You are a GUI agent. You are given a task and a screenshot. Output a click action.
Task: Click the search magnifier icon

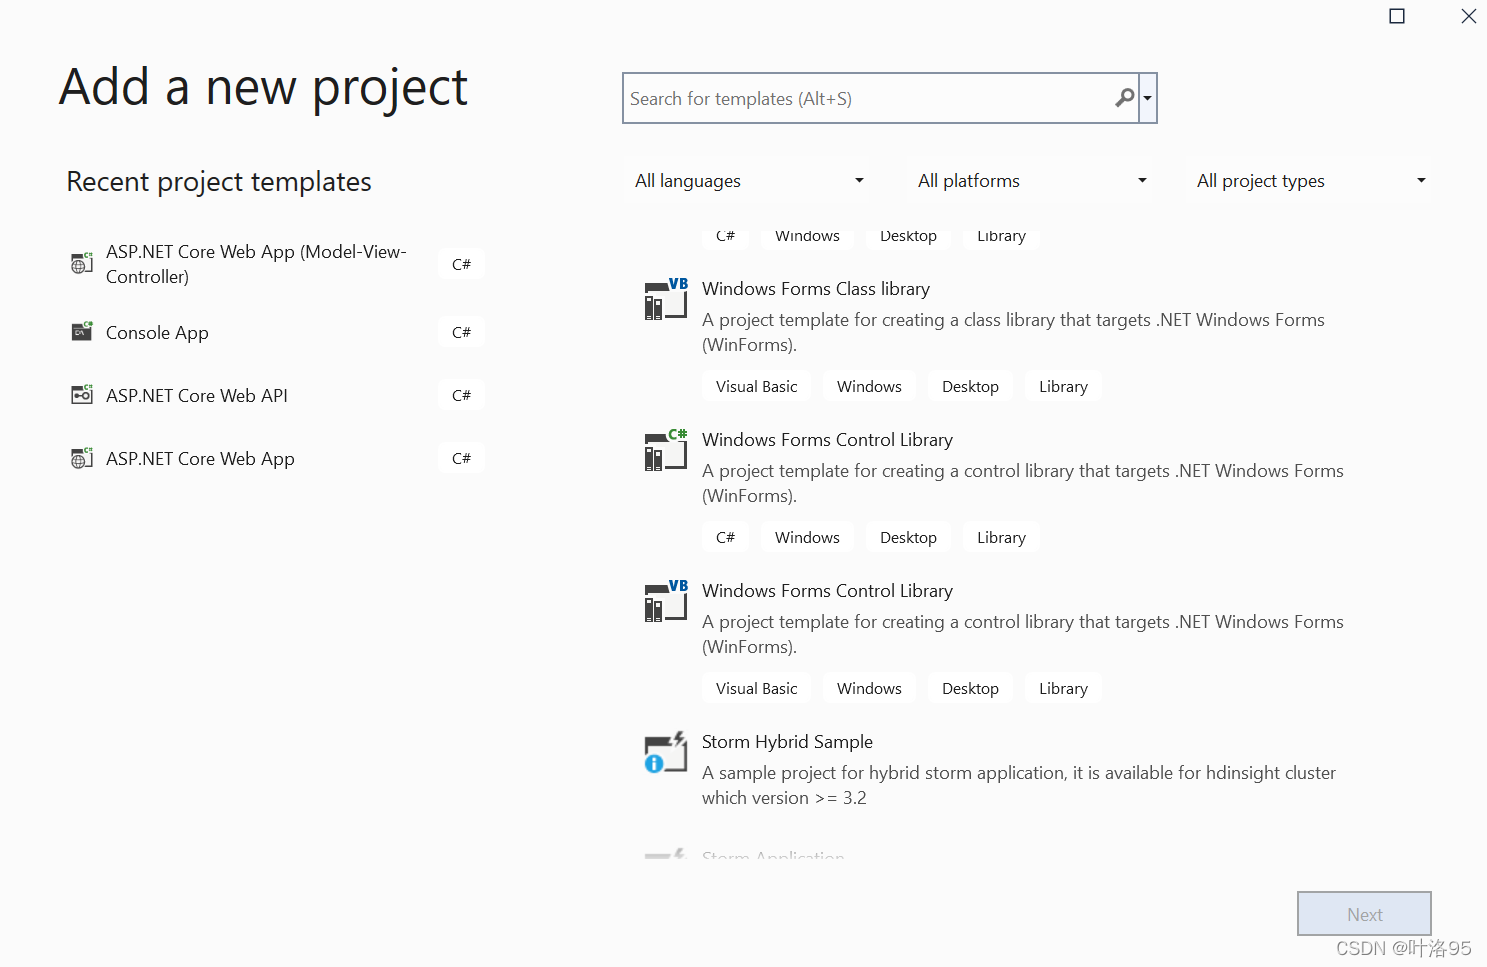[1125, 98]
